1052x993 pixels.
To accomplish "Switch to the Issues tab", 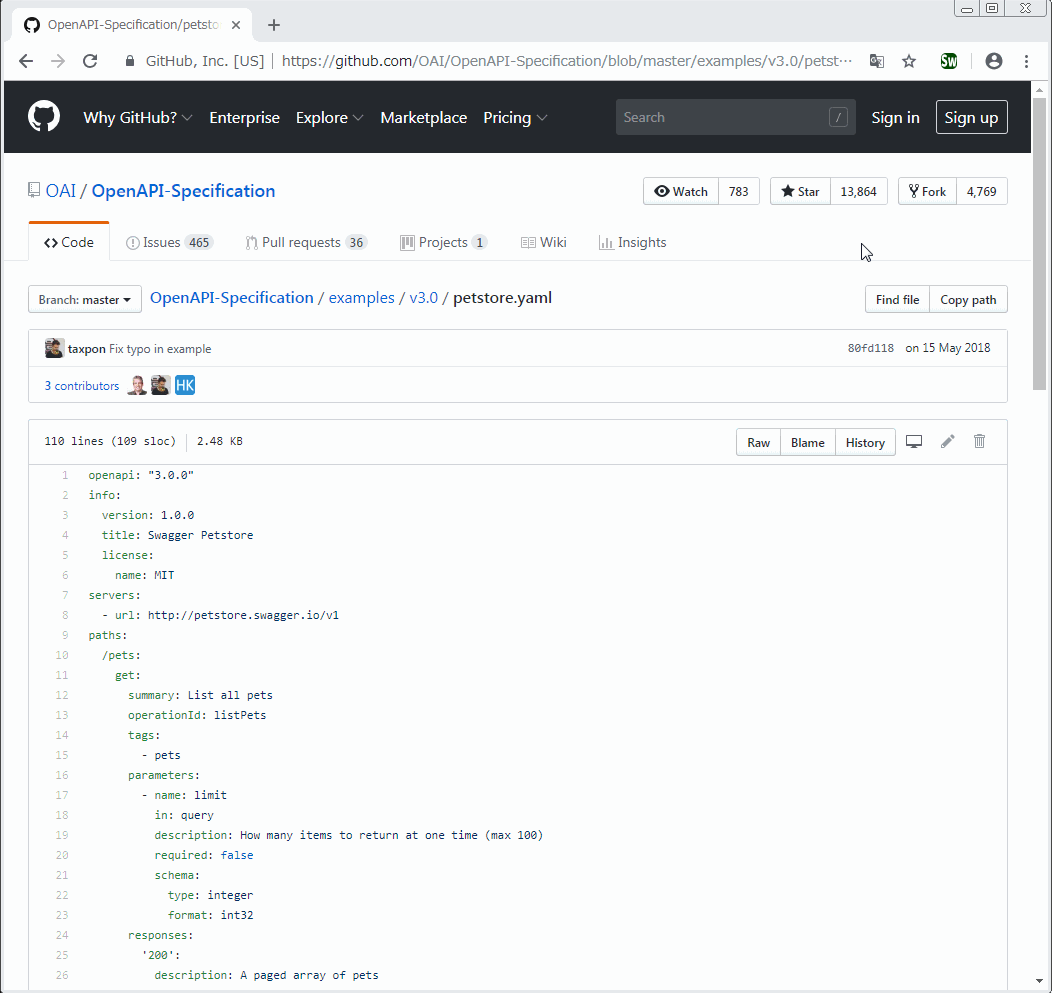I will (169, 242).
